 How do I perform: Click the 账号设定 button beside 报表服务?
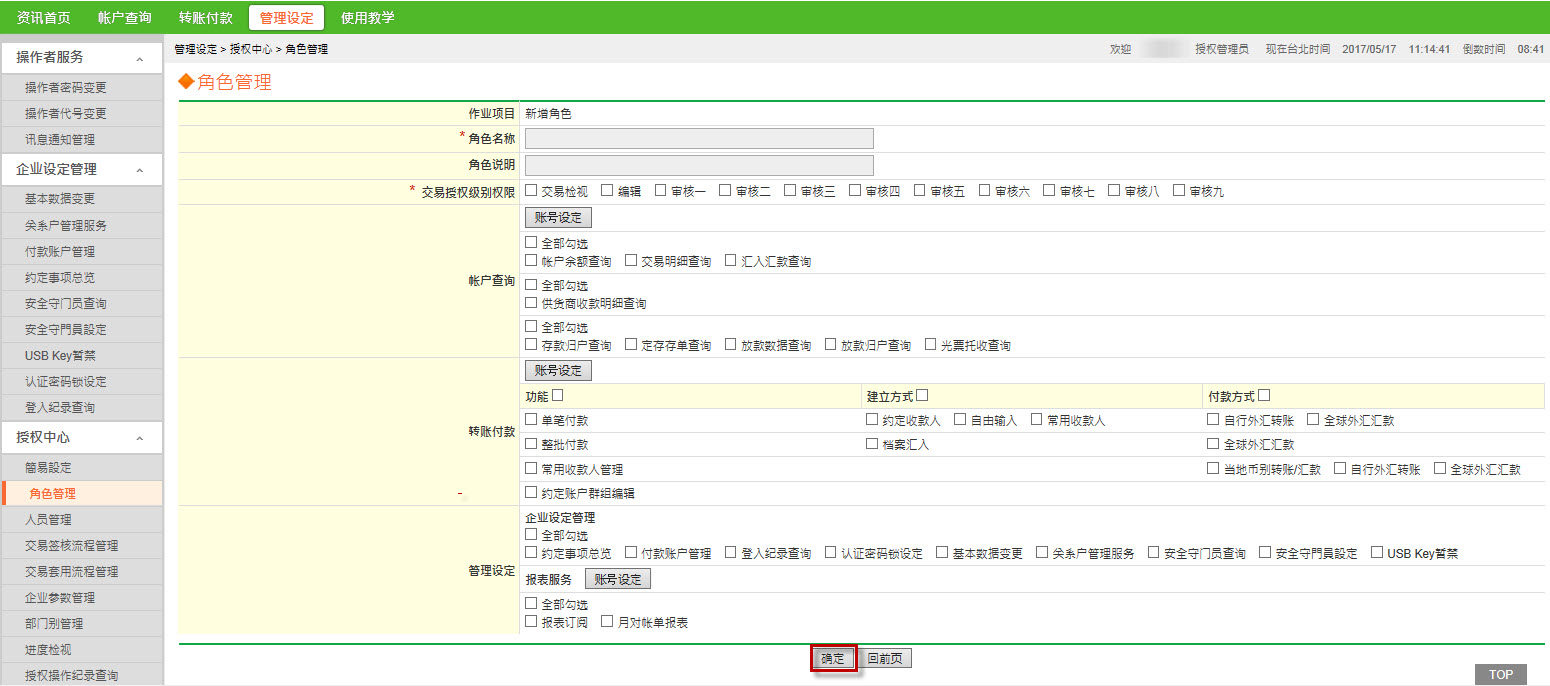tap(618, 579)
